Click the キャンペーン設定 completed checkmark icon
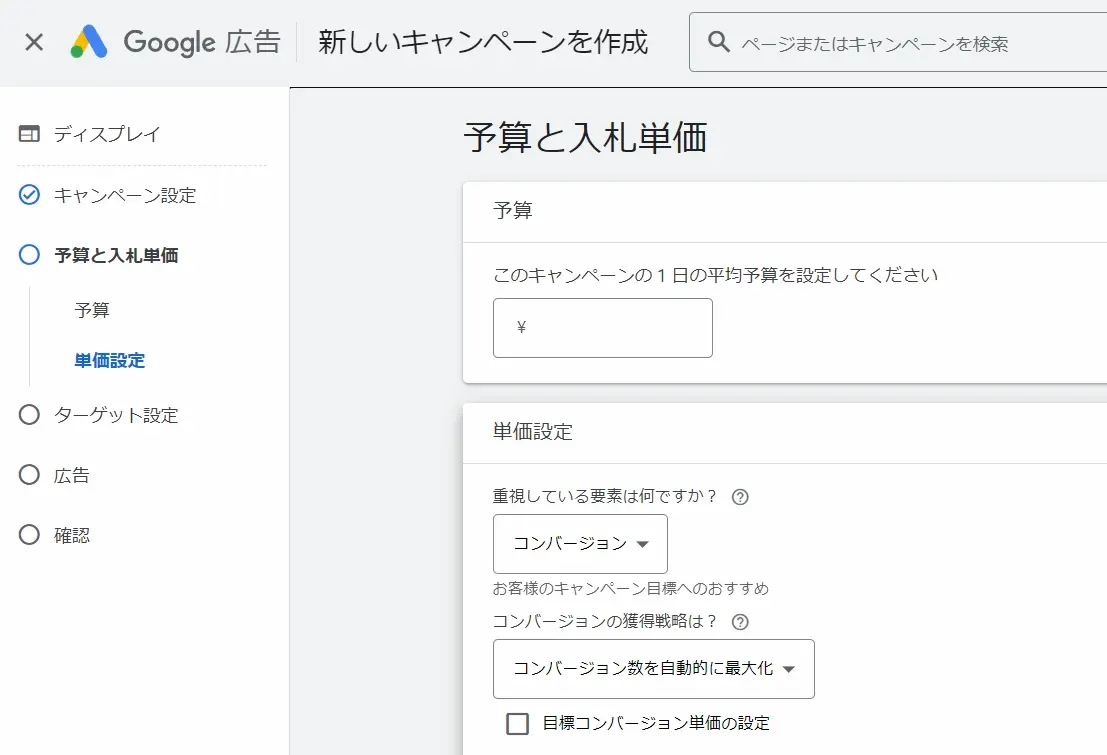This screenshot has height=755, width=1107. 29,194
